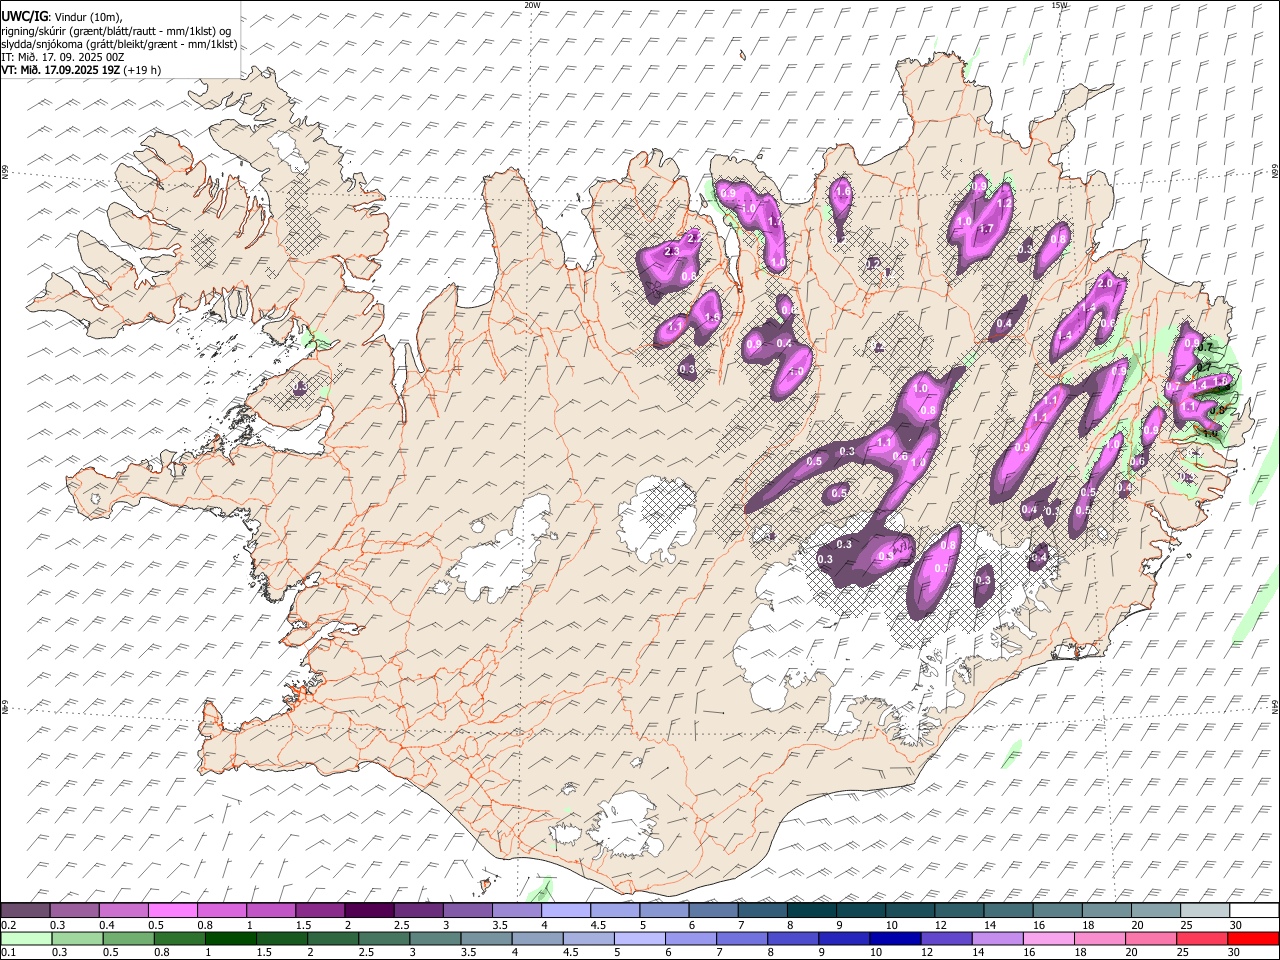This screenshot has width=1280, height=960.
Task: Select the slate blue snow swatch labeled 6
Action: [x=714, y=910]
